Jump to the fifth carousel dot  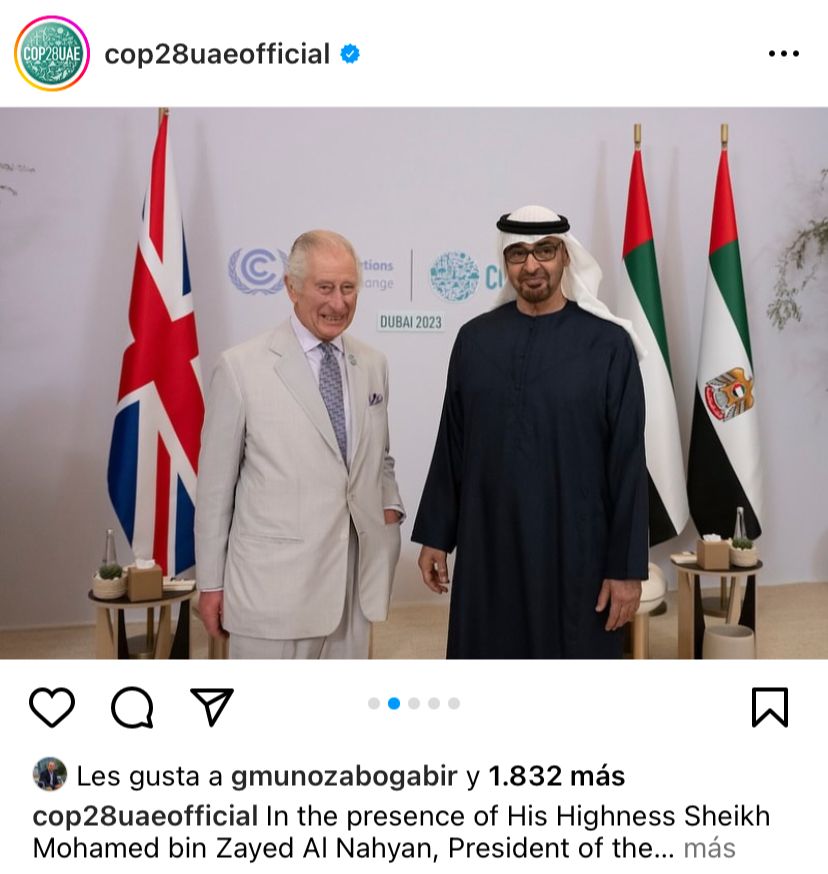(x=454, y=703)
